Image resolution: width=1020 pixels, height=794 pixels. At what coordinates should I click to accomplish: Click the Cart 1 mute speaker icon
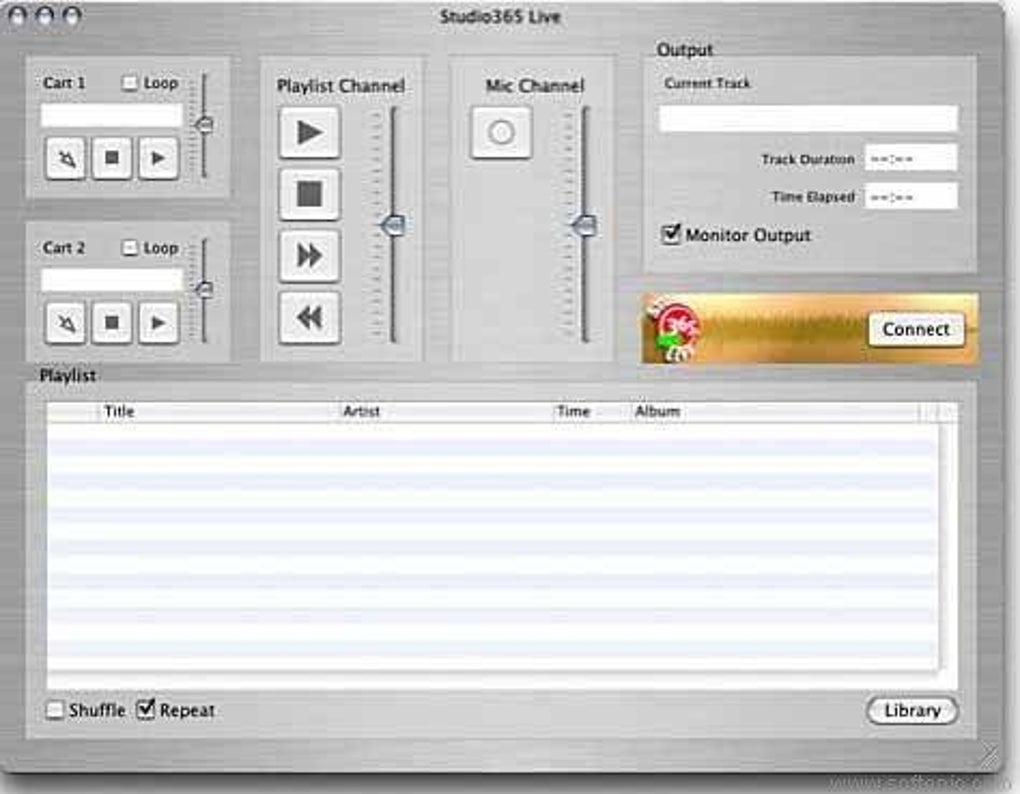point(66,158)
